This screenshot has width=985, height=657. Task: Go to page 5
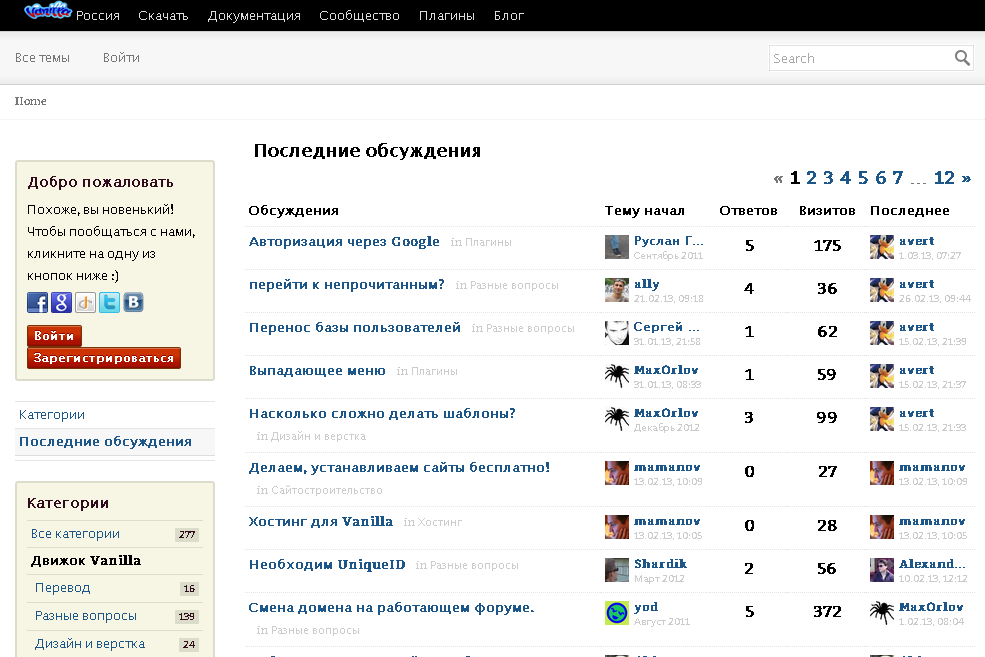(863, 178)
